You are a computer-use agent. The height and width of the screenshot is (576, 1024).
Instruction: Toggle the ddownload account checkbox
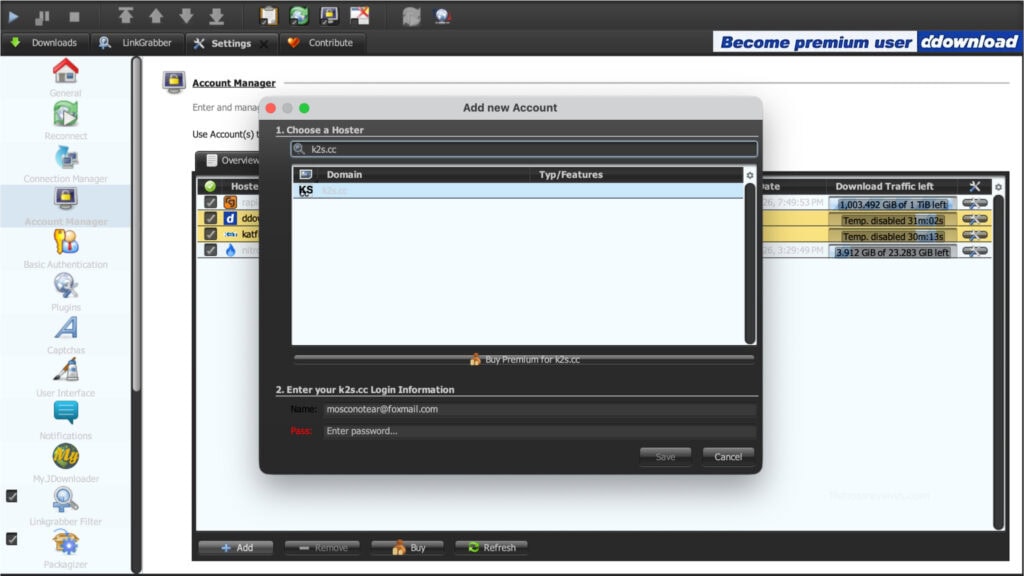[x=210, y=218]
